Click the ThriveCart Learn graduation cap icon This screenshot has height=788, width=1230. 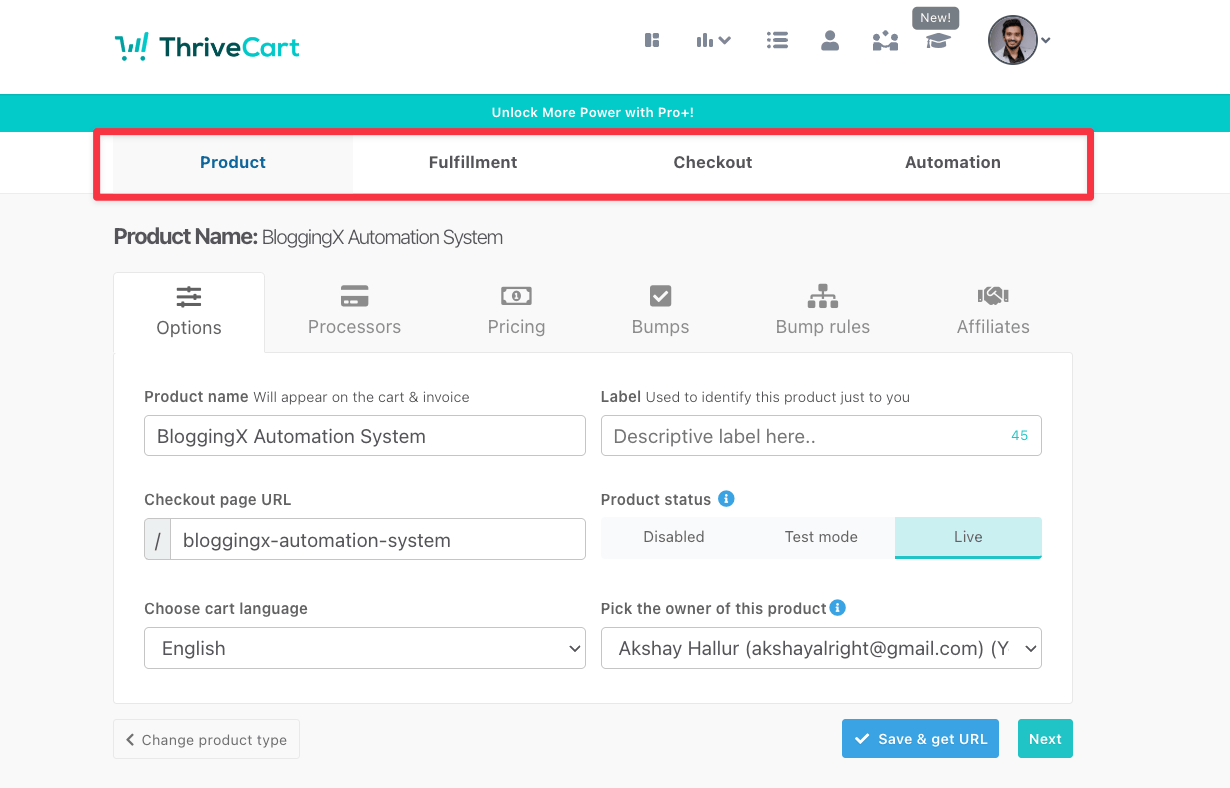(936, 44)
